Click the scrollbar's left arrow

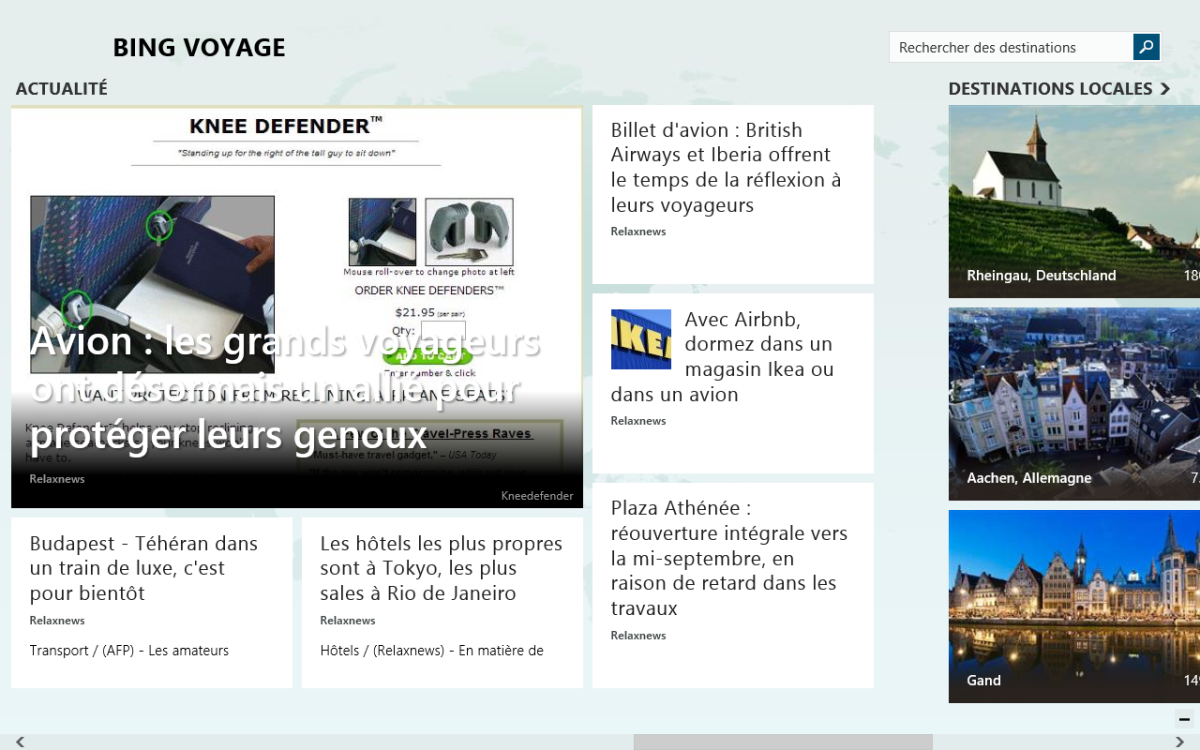click(19, 742)
